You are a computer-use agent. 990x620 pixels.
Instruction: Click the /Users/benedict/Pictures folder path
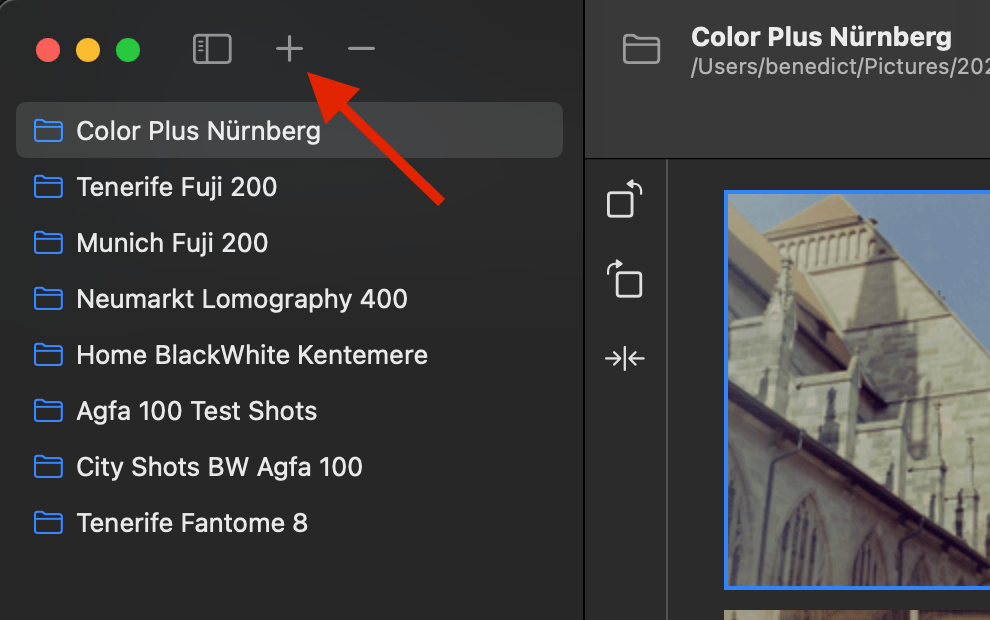click(838, 69)
